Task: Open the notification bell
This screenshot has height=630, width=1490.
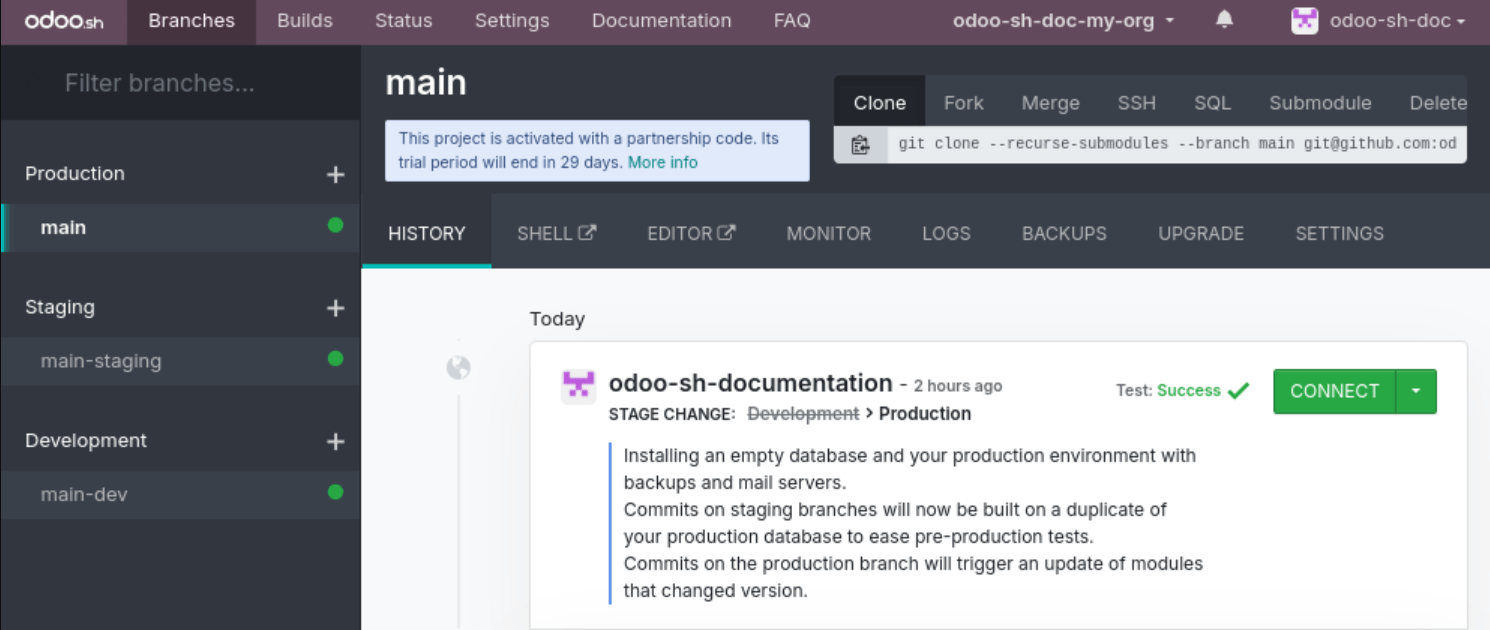Action: tap(1224, 20)
